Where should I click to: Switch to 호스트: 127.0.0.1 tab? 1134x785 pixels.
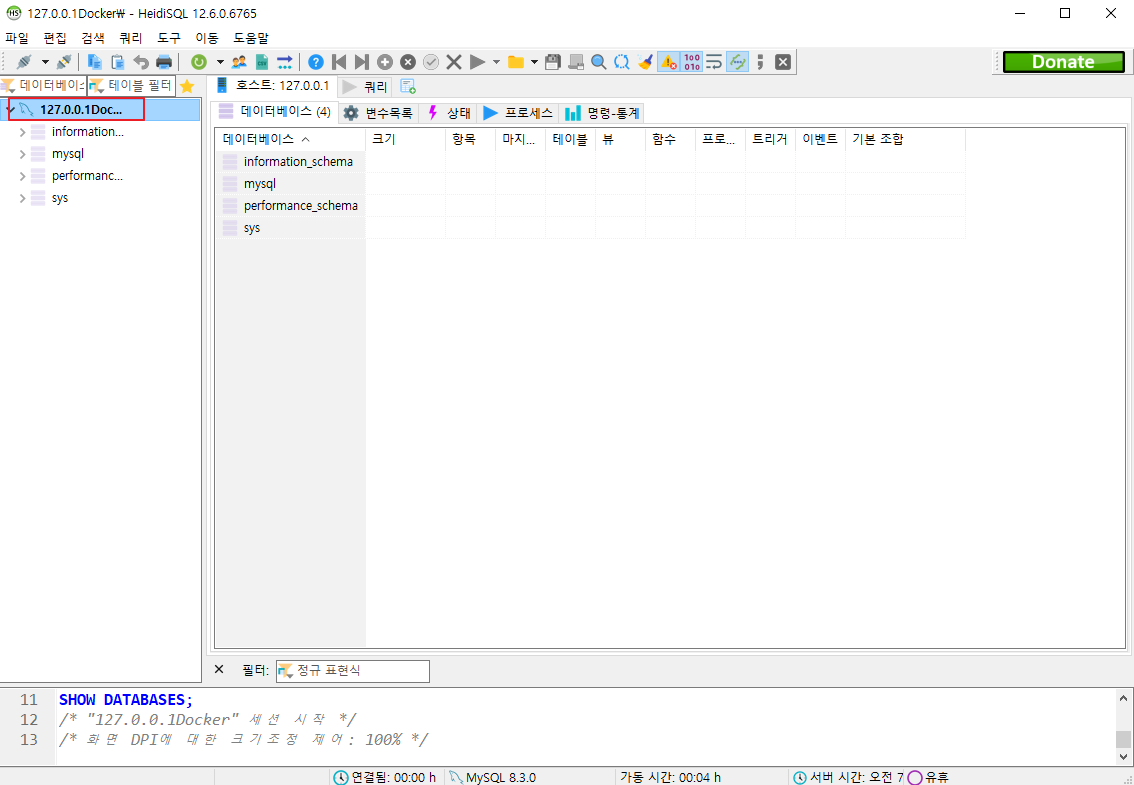[x=273, y=86]
